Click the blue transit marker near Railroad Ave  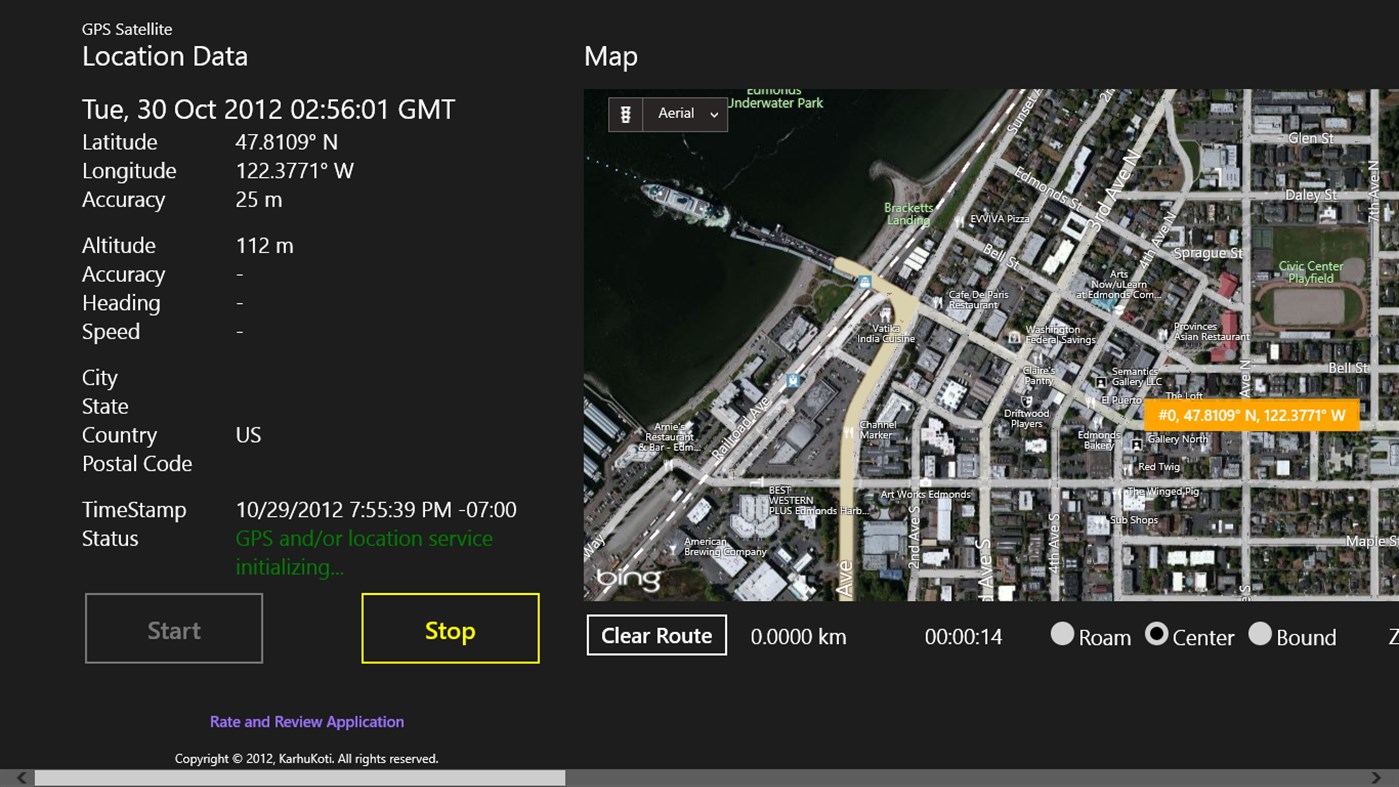point(791,380)
